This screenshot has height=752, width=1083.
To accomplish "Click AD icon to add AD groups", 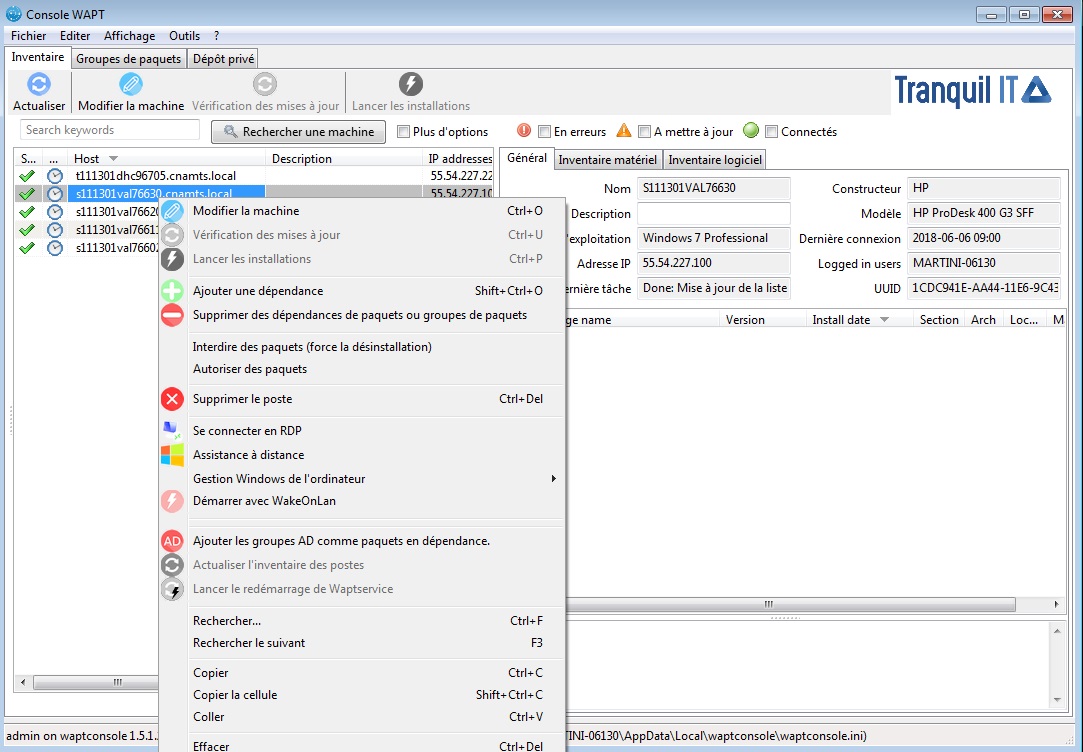I will pos(173,541).
